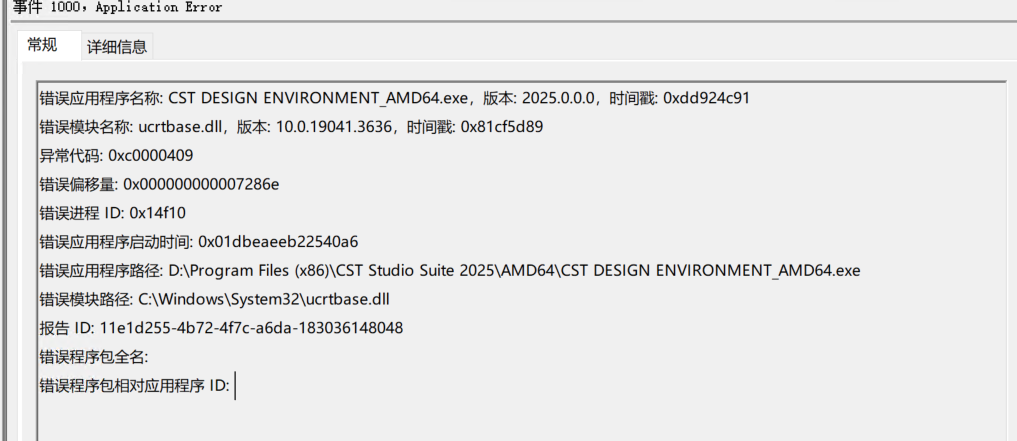Click the 错误程序包全名 line

[94, 357]
